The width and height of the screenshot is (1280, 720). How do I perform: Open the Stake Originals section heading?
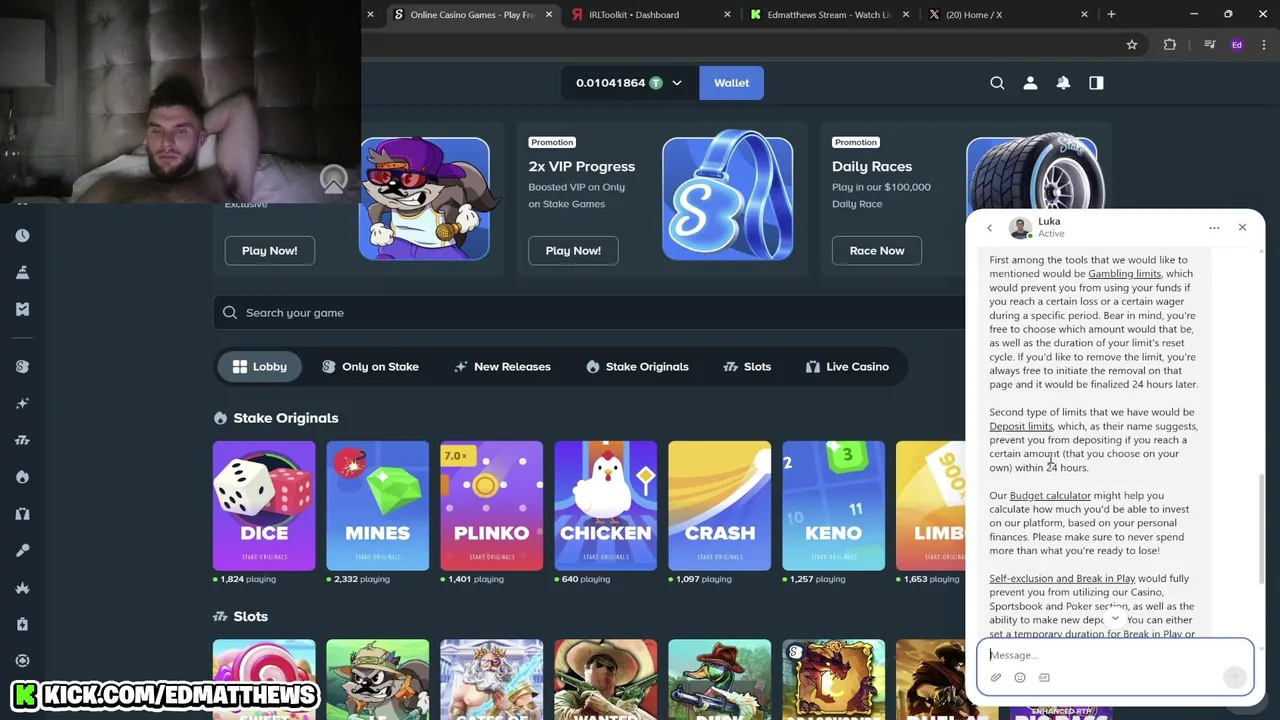(x=276, y=418)
